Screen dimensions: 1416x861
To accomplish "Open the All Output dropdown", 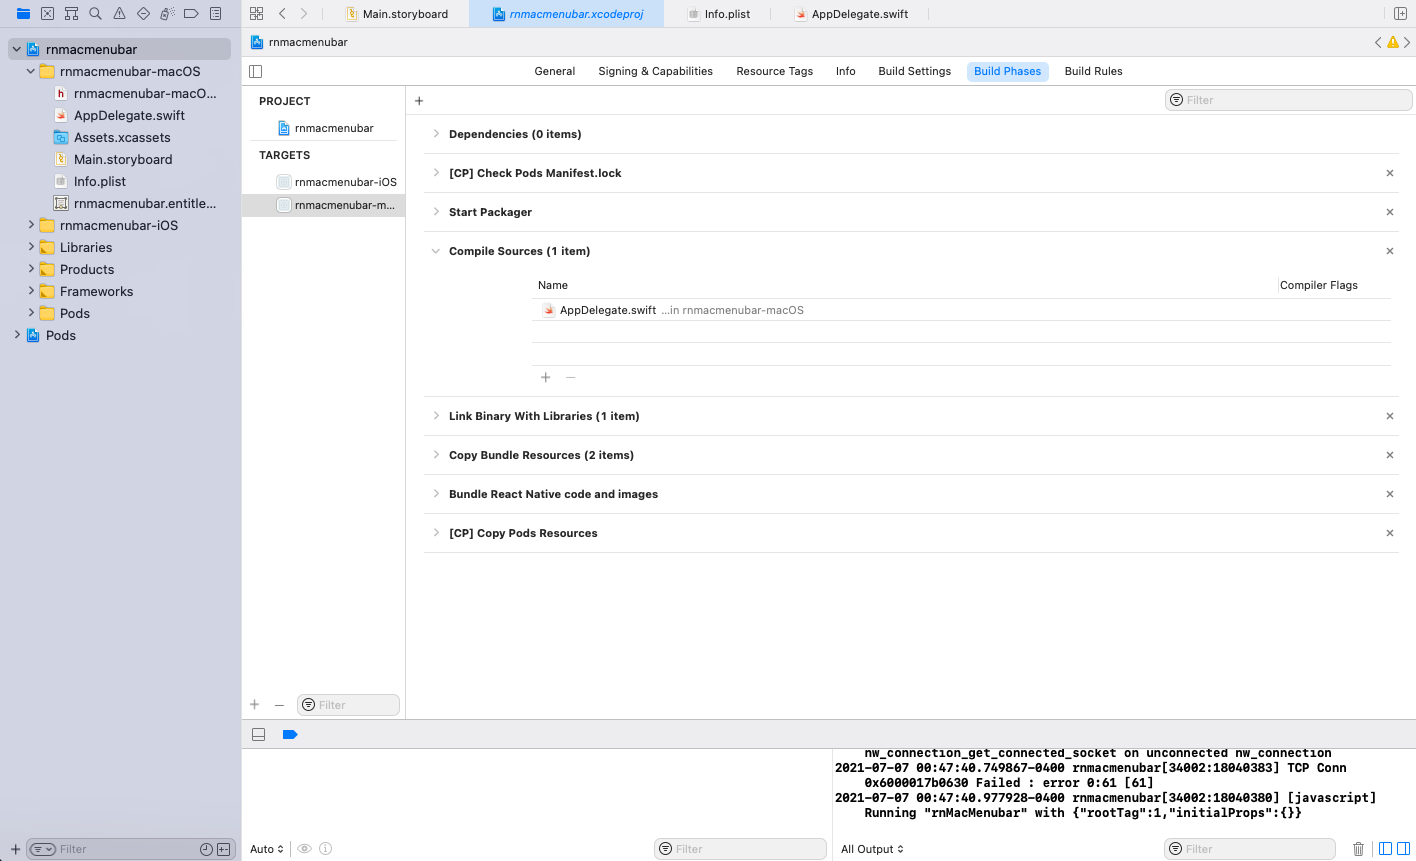I will click(872, 849).
